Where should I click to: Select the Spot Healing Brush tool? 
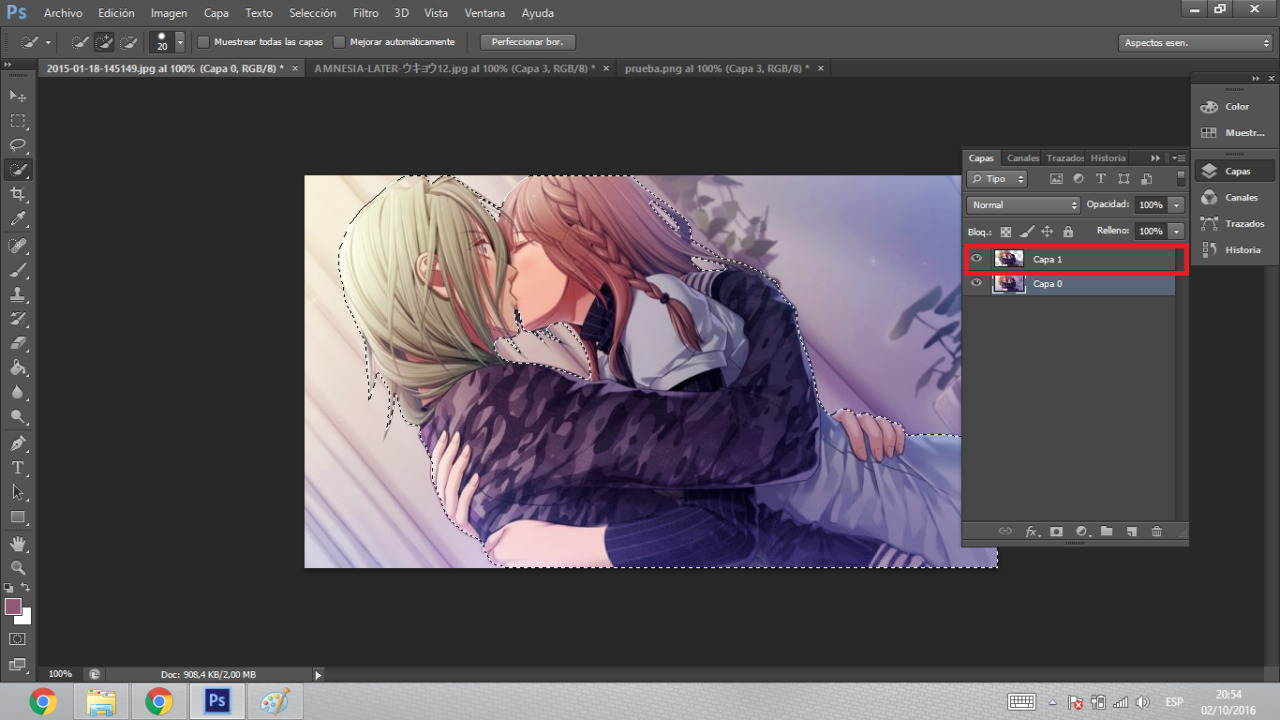coord(18,246)
